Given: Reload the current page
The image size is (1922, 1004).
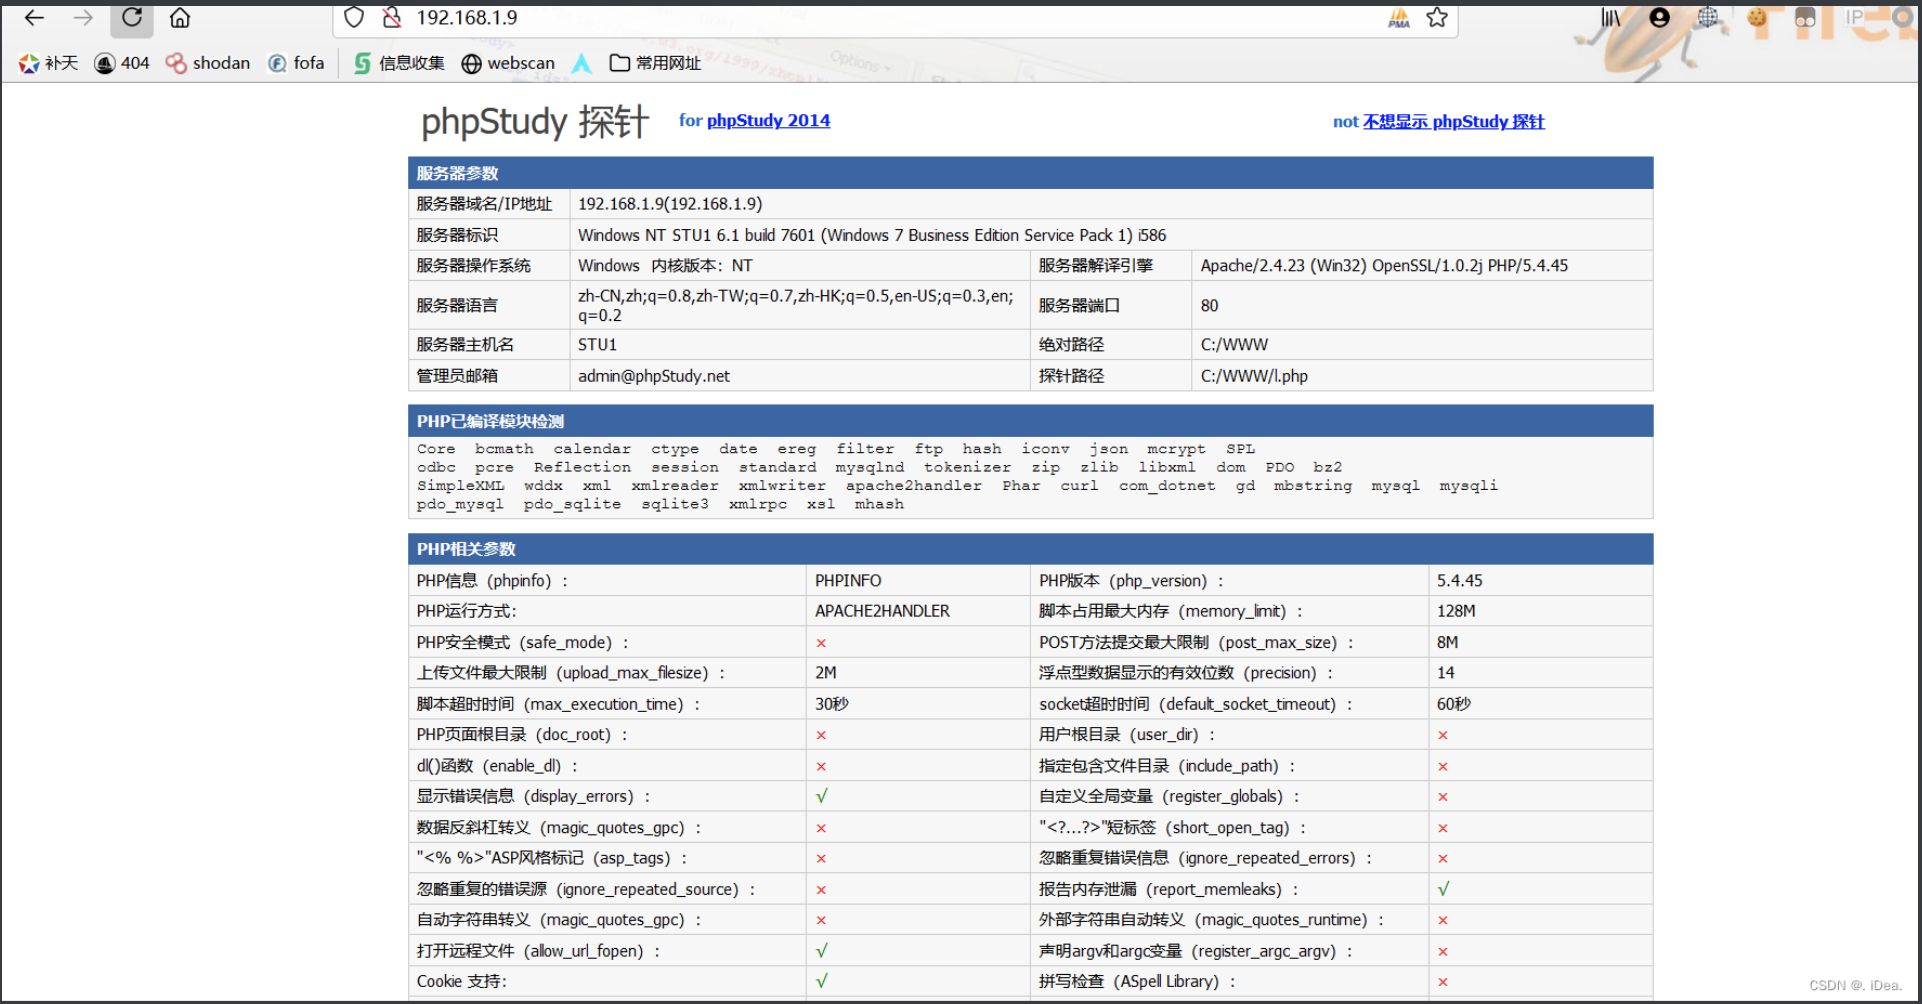Looking at the screenshot, I should [x=132, y=17].
